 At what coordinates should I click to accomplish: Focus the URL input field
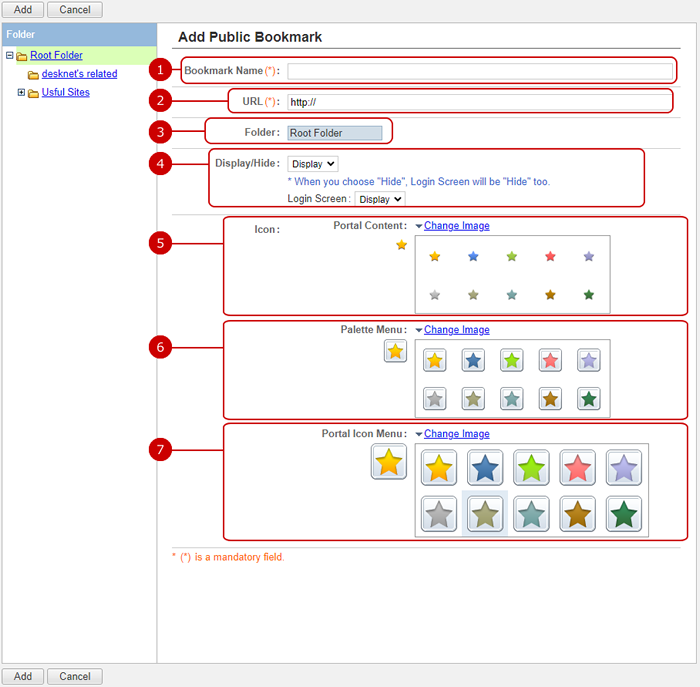(x=479, y=102)
